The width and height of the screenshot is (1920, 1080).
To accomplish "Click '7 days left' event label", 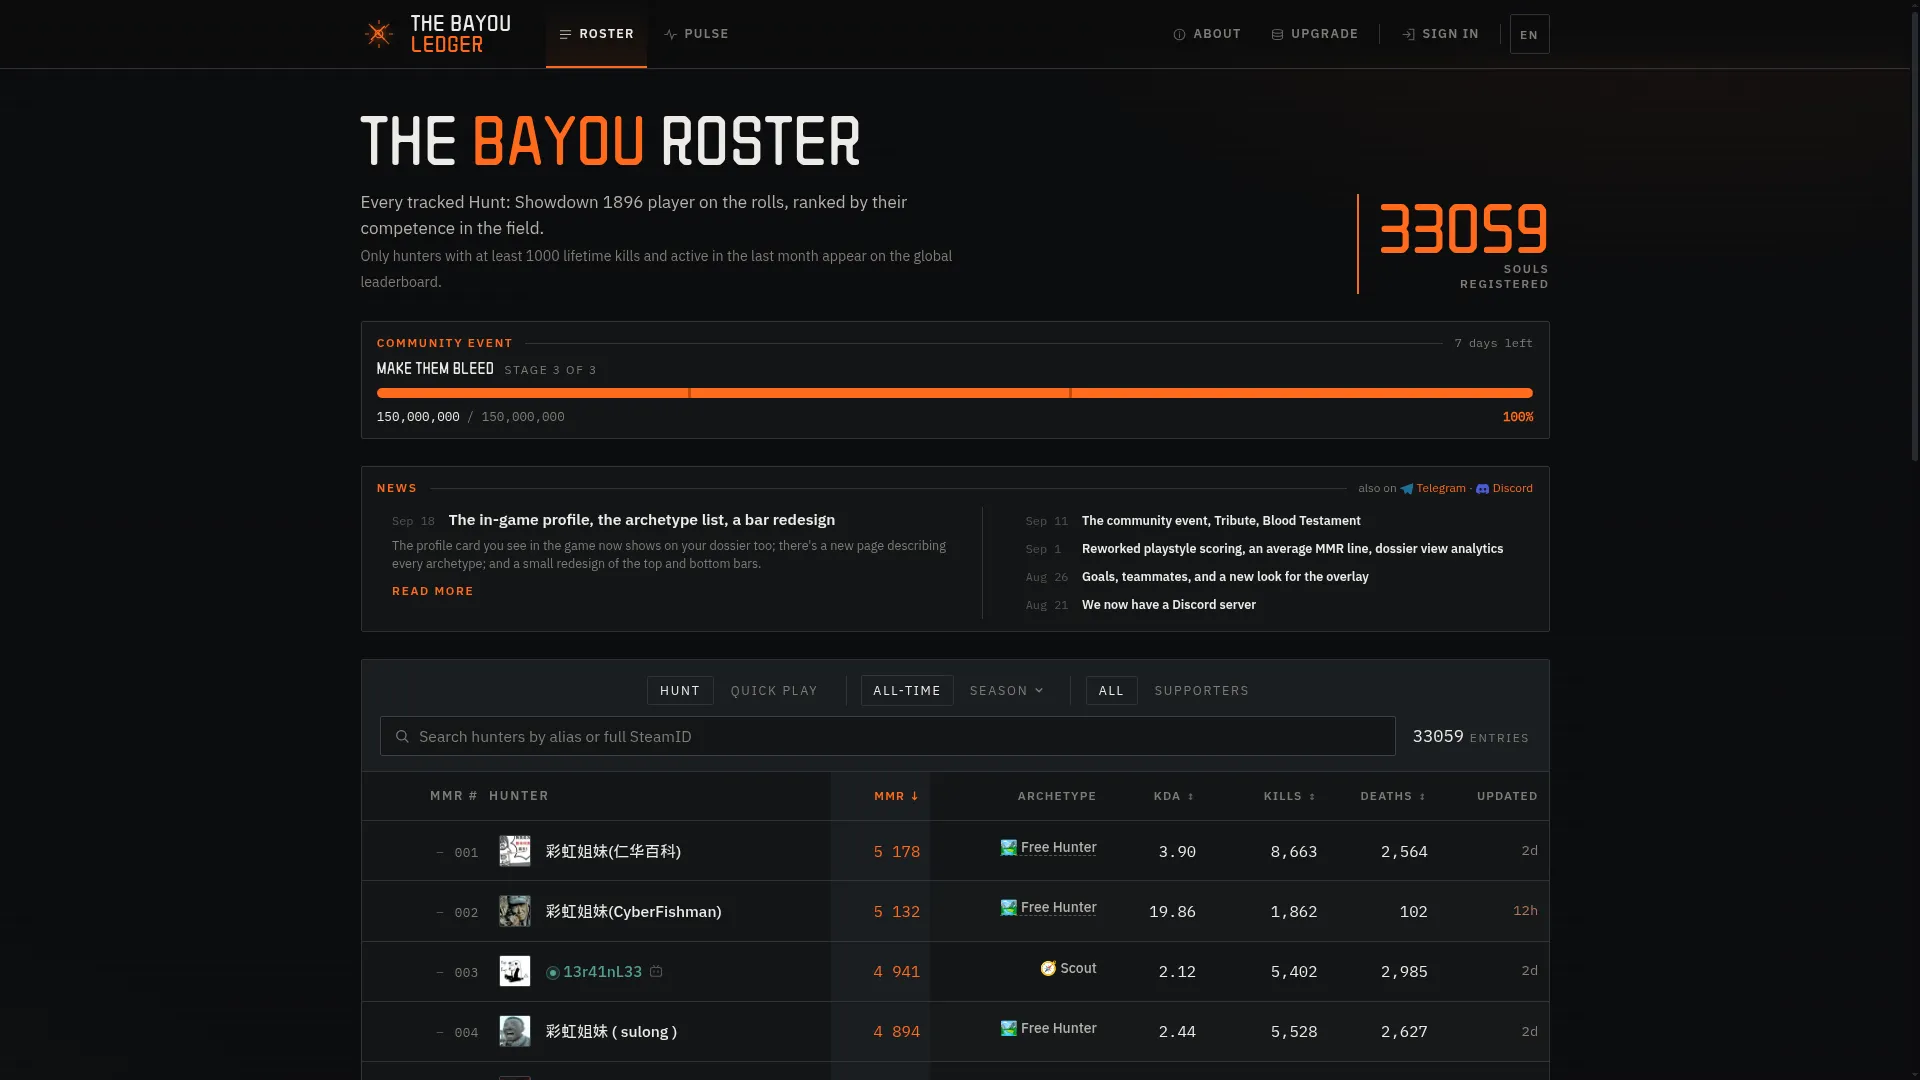I will coord(1493,343).
